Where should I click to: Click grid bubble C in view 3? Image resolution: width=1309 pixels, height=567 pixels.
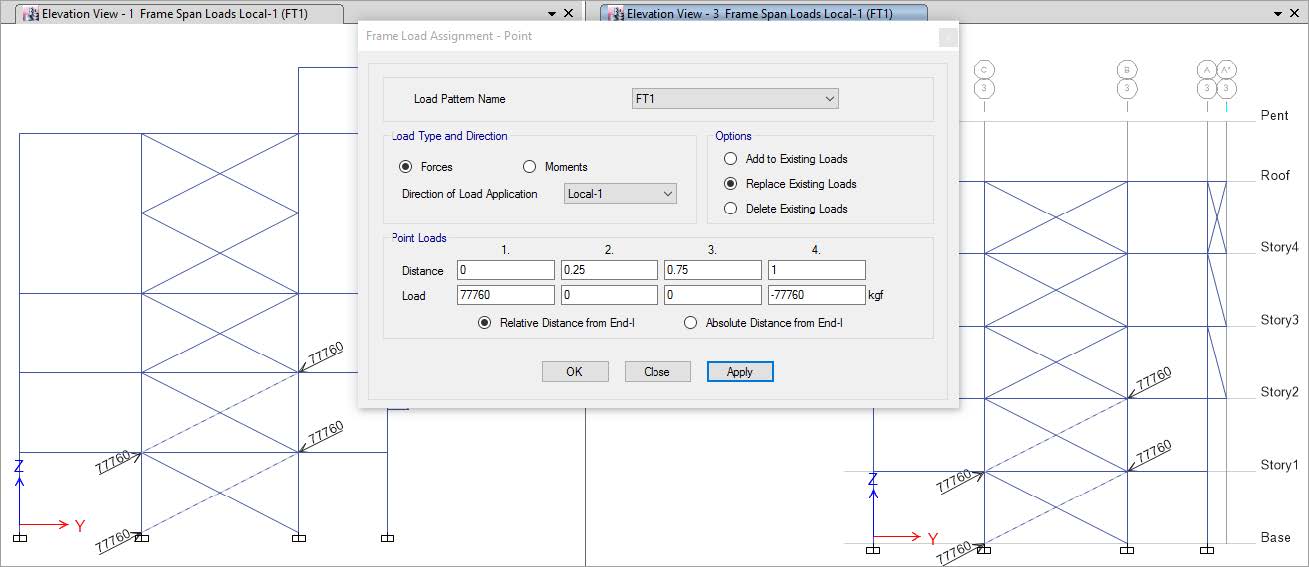coord(984,69)
